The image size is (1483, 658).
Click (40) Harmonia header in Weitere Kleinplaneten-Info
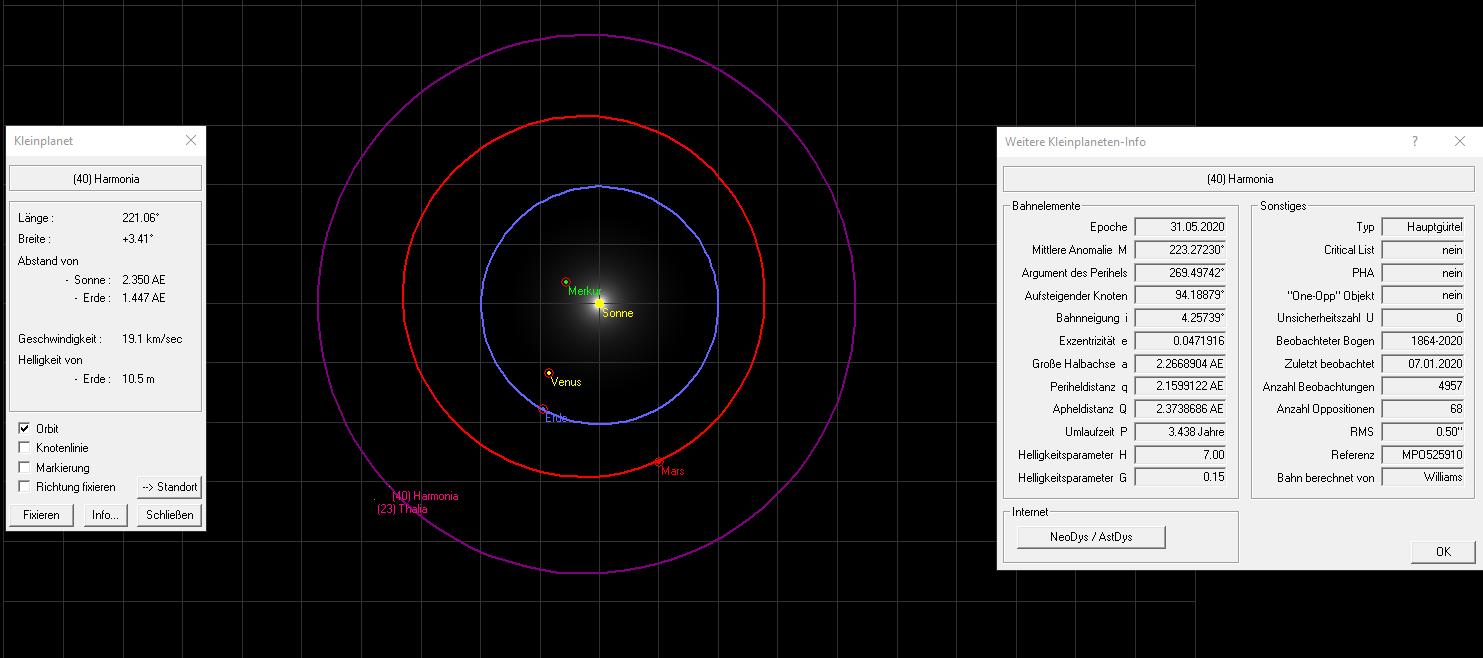click(x=1240, y=179)
